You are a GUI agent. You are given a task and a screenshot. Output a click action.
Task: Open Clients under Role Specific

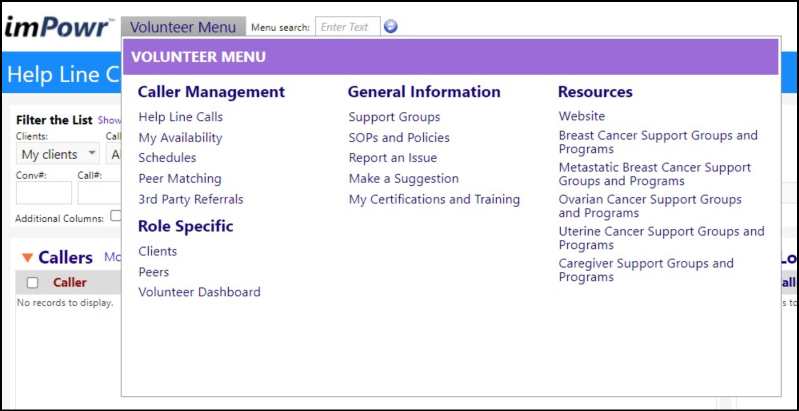tap(158, 251)
